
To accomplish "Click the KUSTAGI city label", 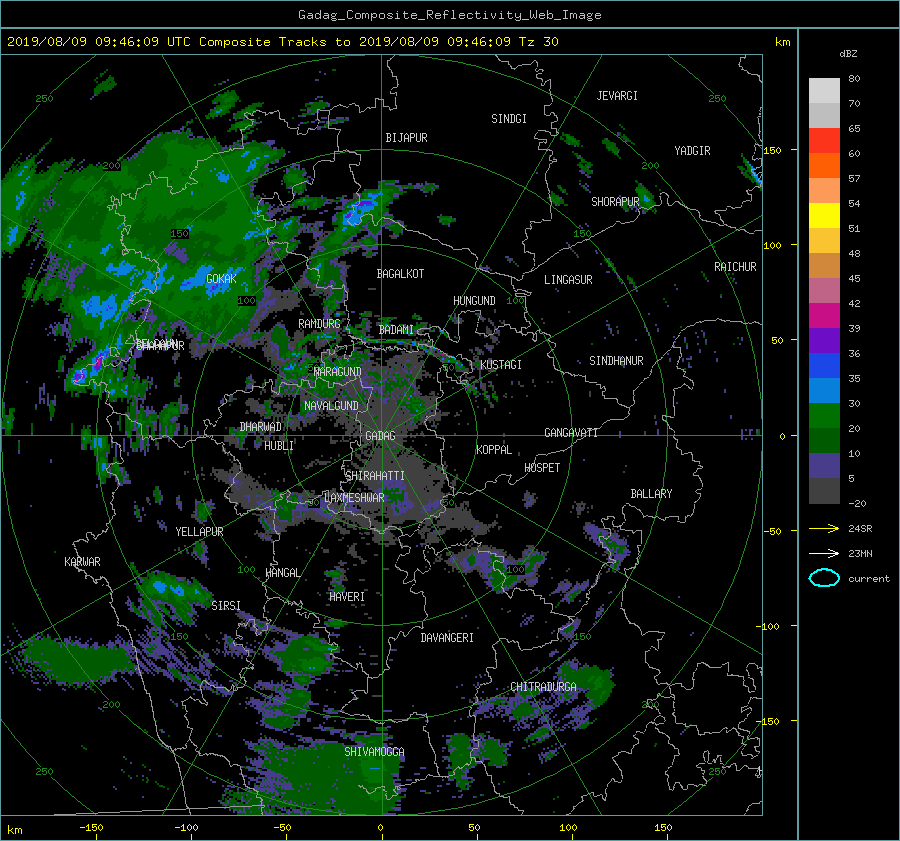I will click(501, 365).
